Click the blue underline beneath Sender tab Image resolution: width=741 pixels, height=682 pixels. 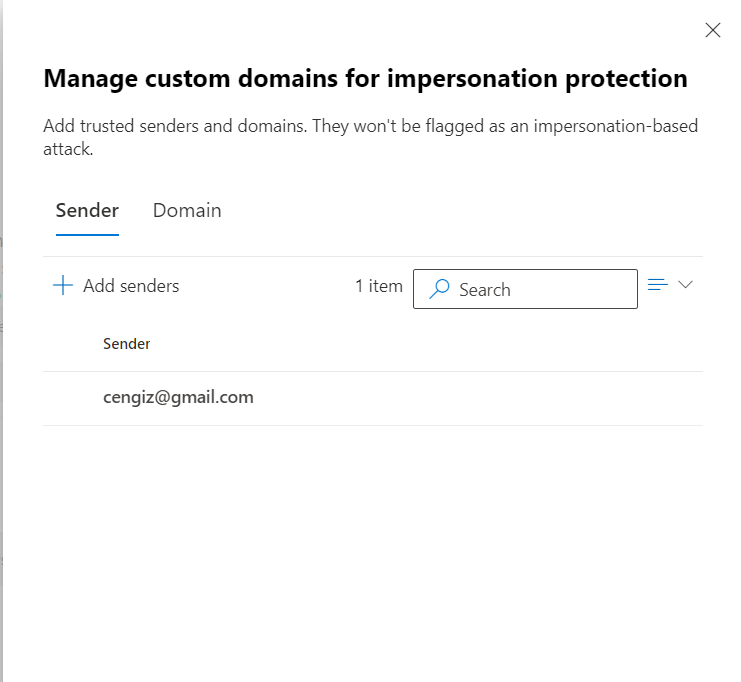click(87, 235)
